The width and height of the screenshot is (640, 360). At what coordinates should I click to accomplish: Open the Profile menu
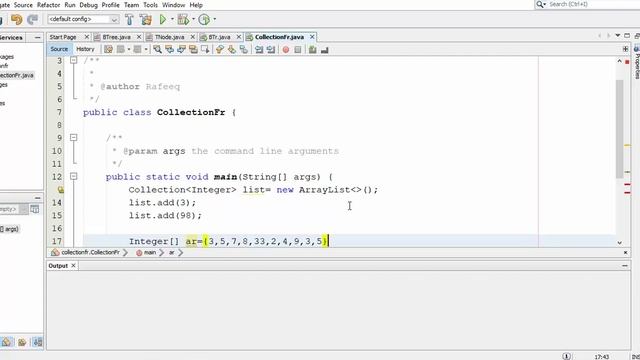110,5
